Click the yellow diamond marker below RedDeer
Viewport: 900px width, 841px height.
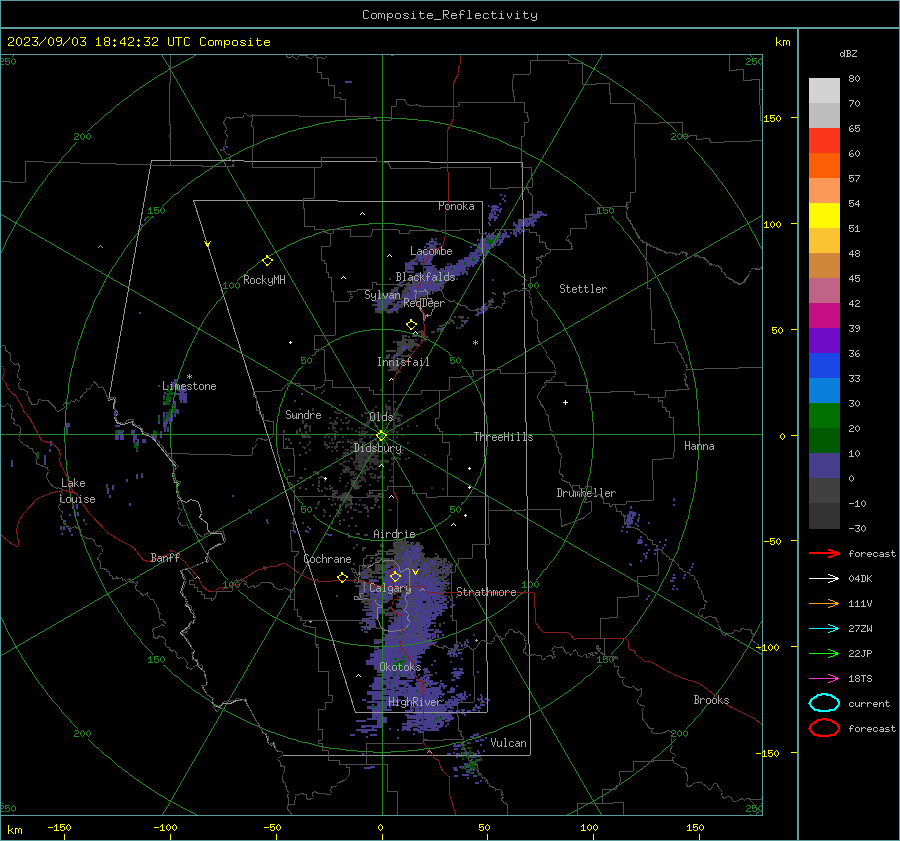(x=411, y=325)
